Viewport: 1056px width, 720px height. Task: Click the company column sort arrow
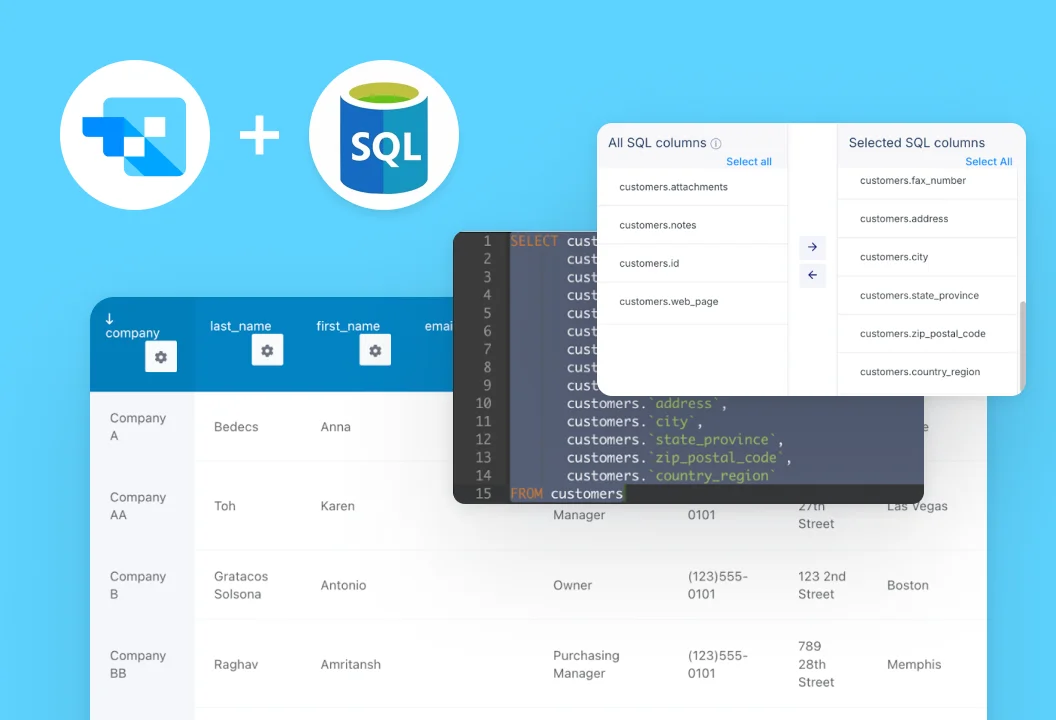pos(109,319)
